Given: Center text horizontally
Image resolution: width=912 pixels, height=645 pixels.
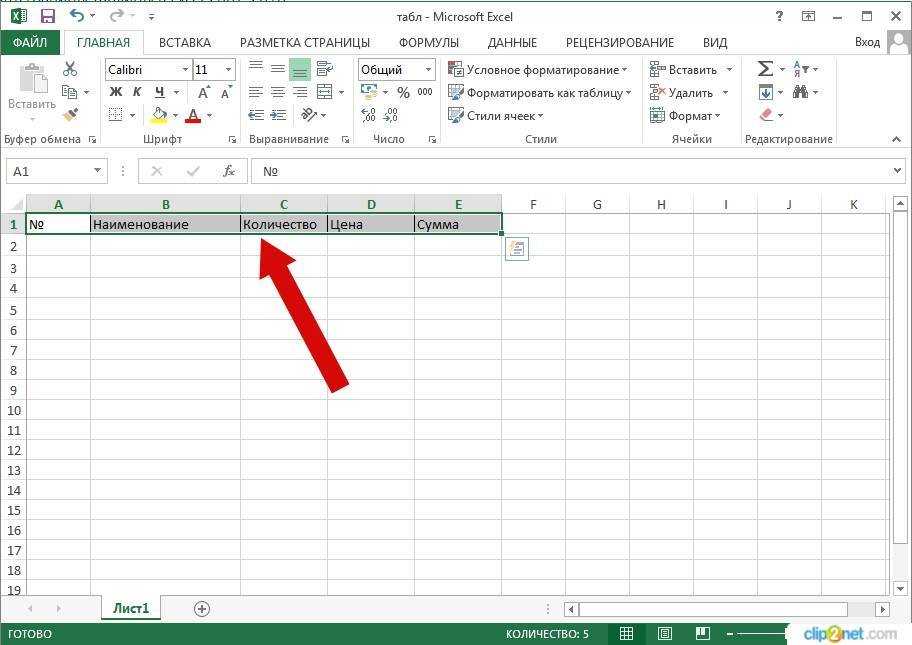Looking at the screenshot, I should click(277, 92).
